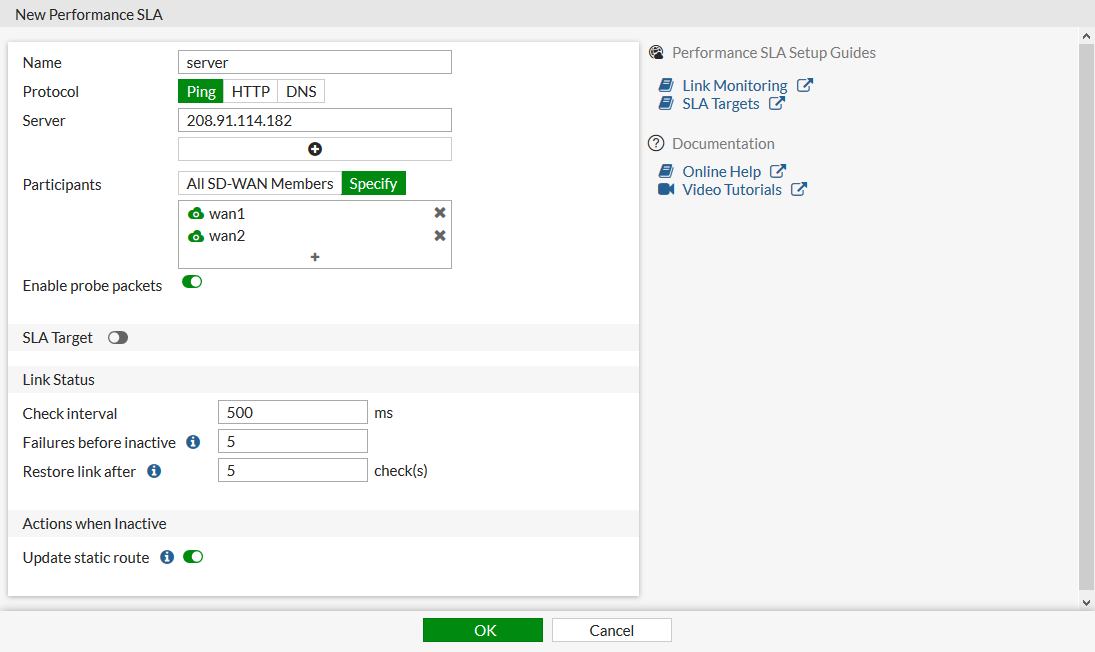Screen dimensions: 1095x652
Task: Disable the Enable probe packets toggle
Action: pos(191,281)
